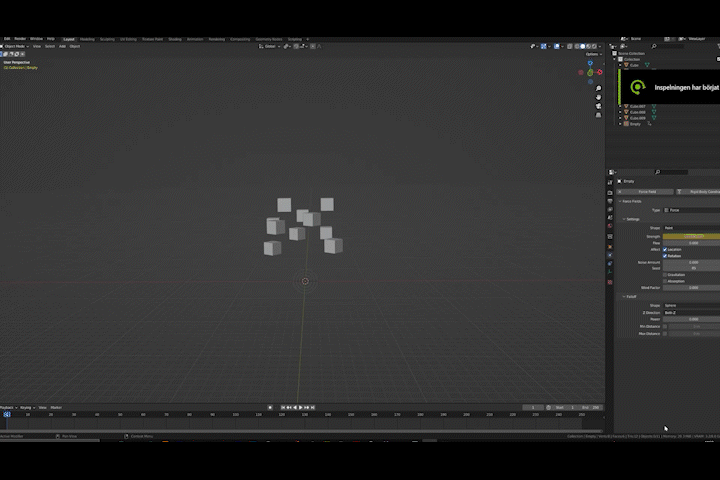720x480 pixels.
Task: Switch to the Modeling workspace tab
Action: 87,40
